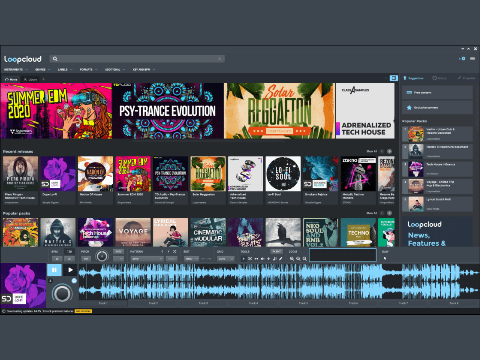The height and width of the screenshot is (360, 480).
Task: Select the pencil tool in Tools
Action: (x=281, y=259)
